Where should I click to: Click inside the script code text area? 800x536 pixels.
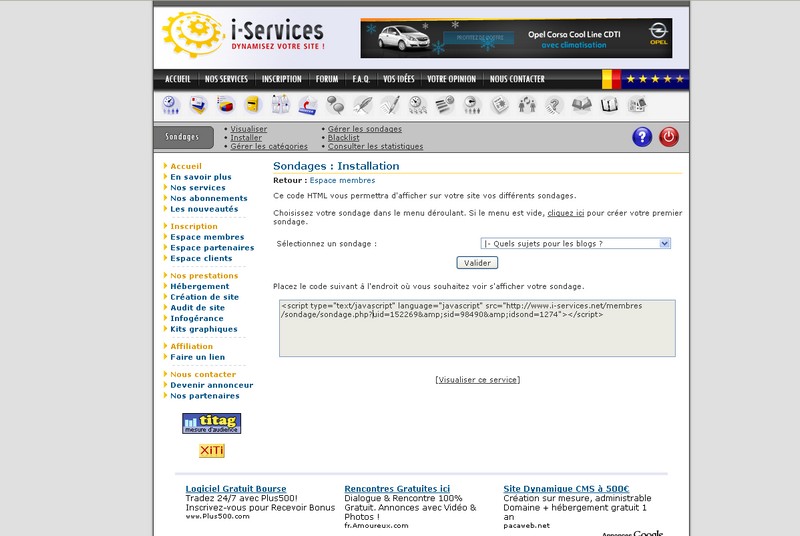(x=477, y=328)
